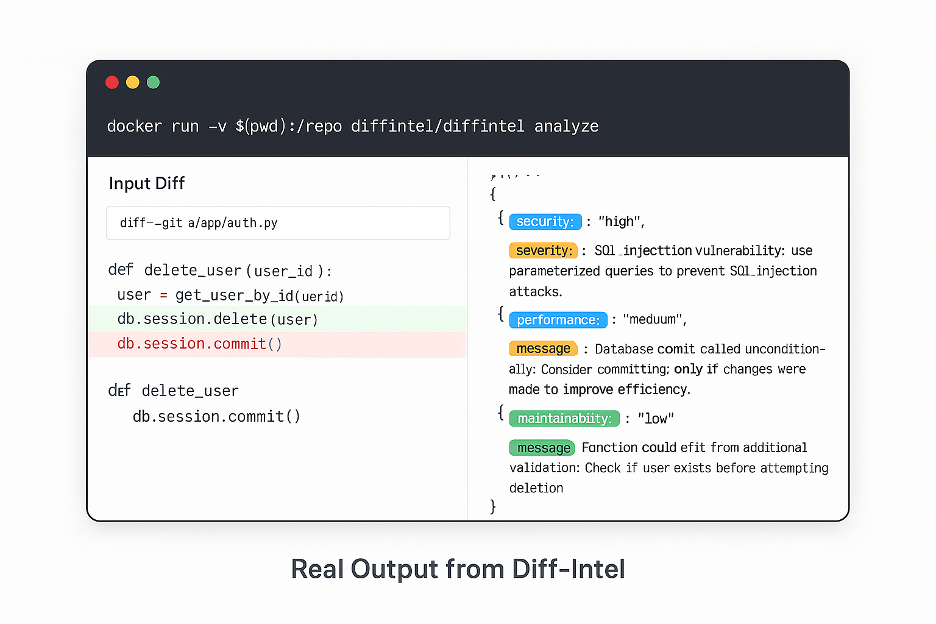936x624 pixels.
Task: Click the Input Diff heading
Action: [147, 183]
